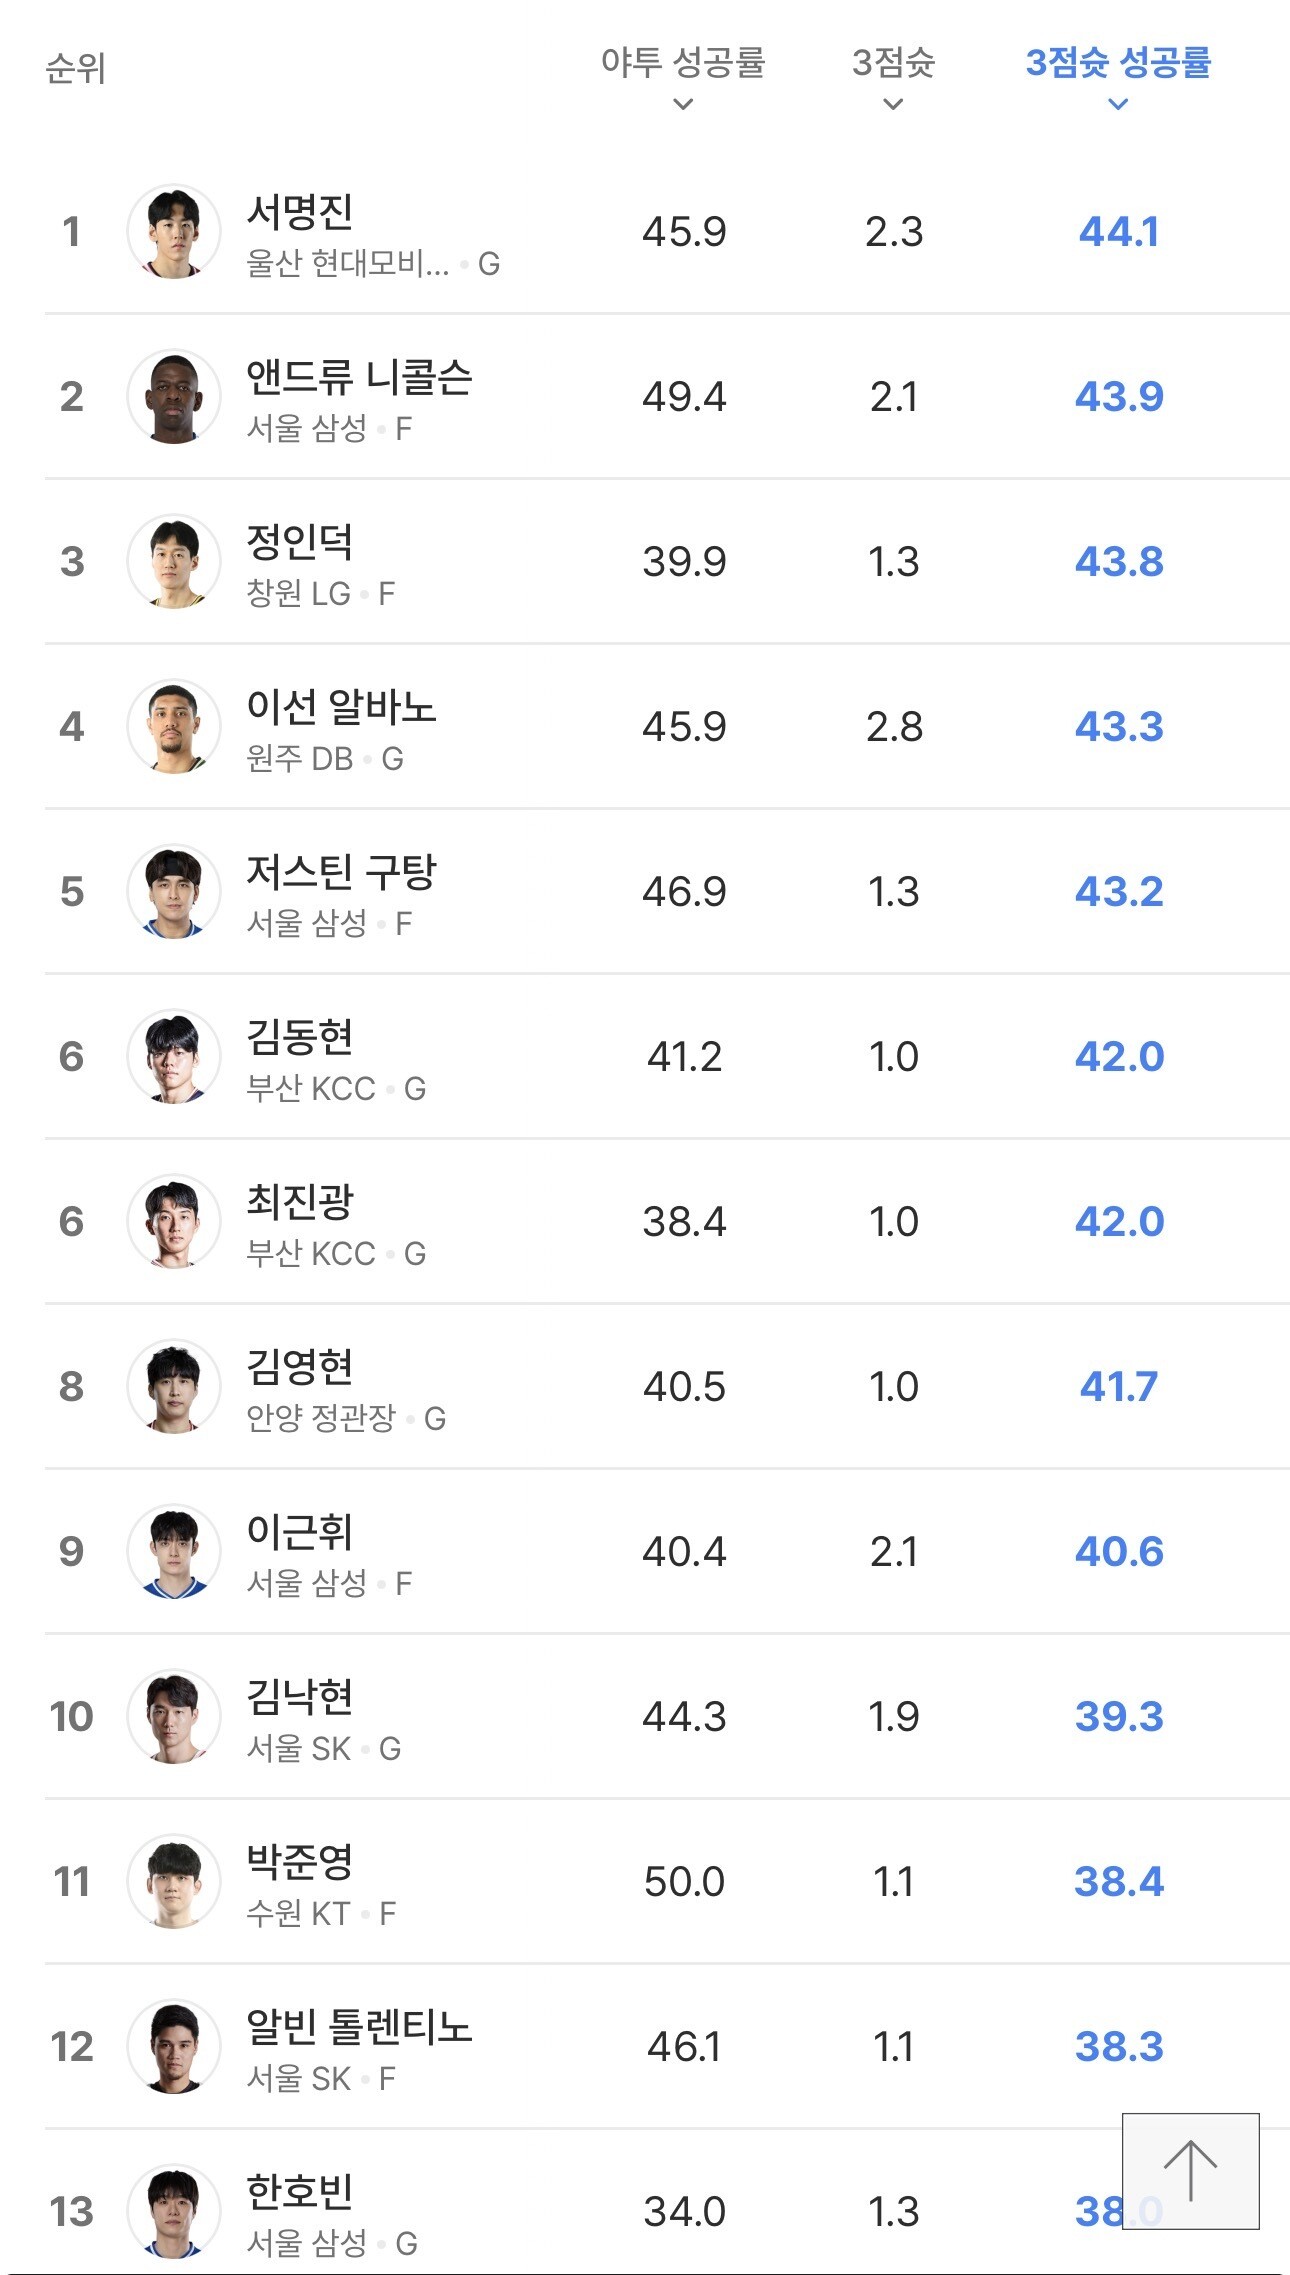The image size is (1290, 2275).
Task: Sort by 야투 성공률 column chevron
Action: [x=683, y=104]
